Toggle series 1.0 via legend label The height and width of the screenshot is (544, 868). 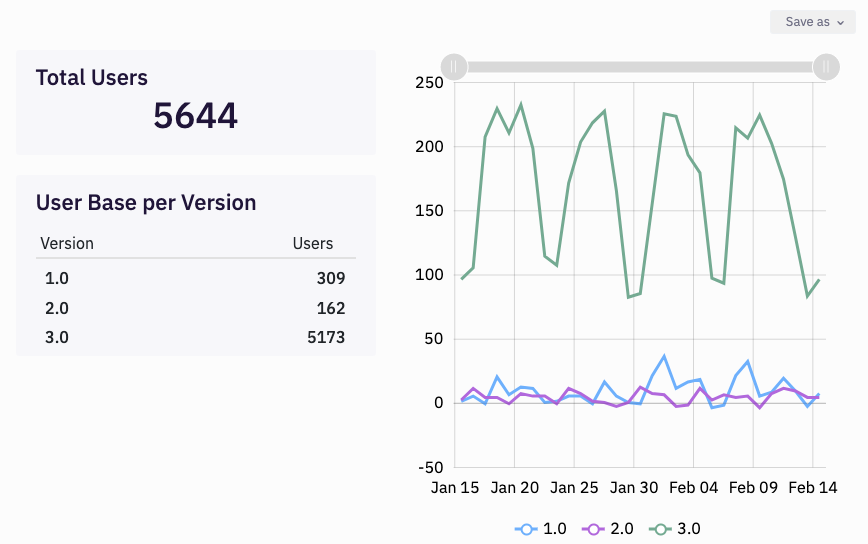click(x=554, y=528)
